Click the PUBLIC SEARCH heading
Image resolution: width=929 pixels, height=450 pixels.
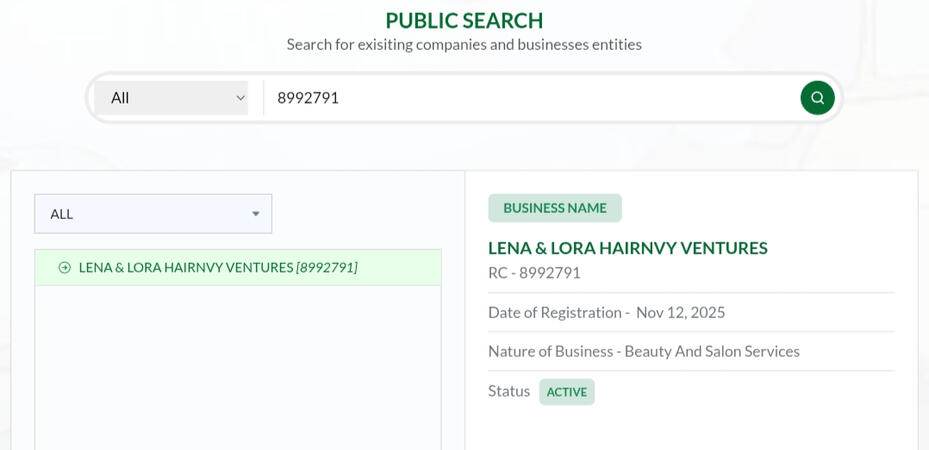click(464, 21)
